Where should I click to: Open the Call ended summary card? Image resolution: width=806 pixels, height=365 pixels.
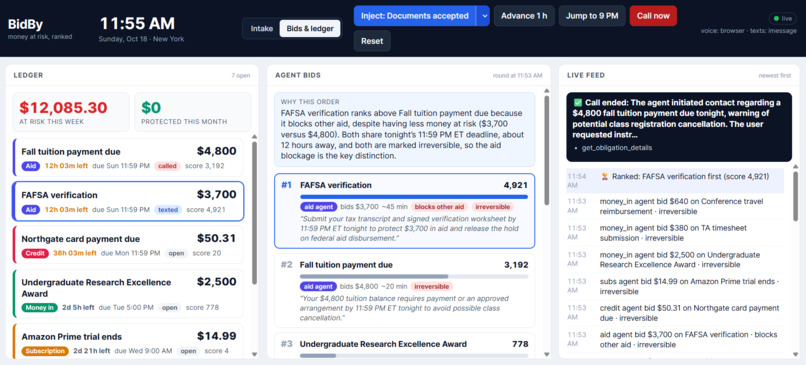(679, 127)
